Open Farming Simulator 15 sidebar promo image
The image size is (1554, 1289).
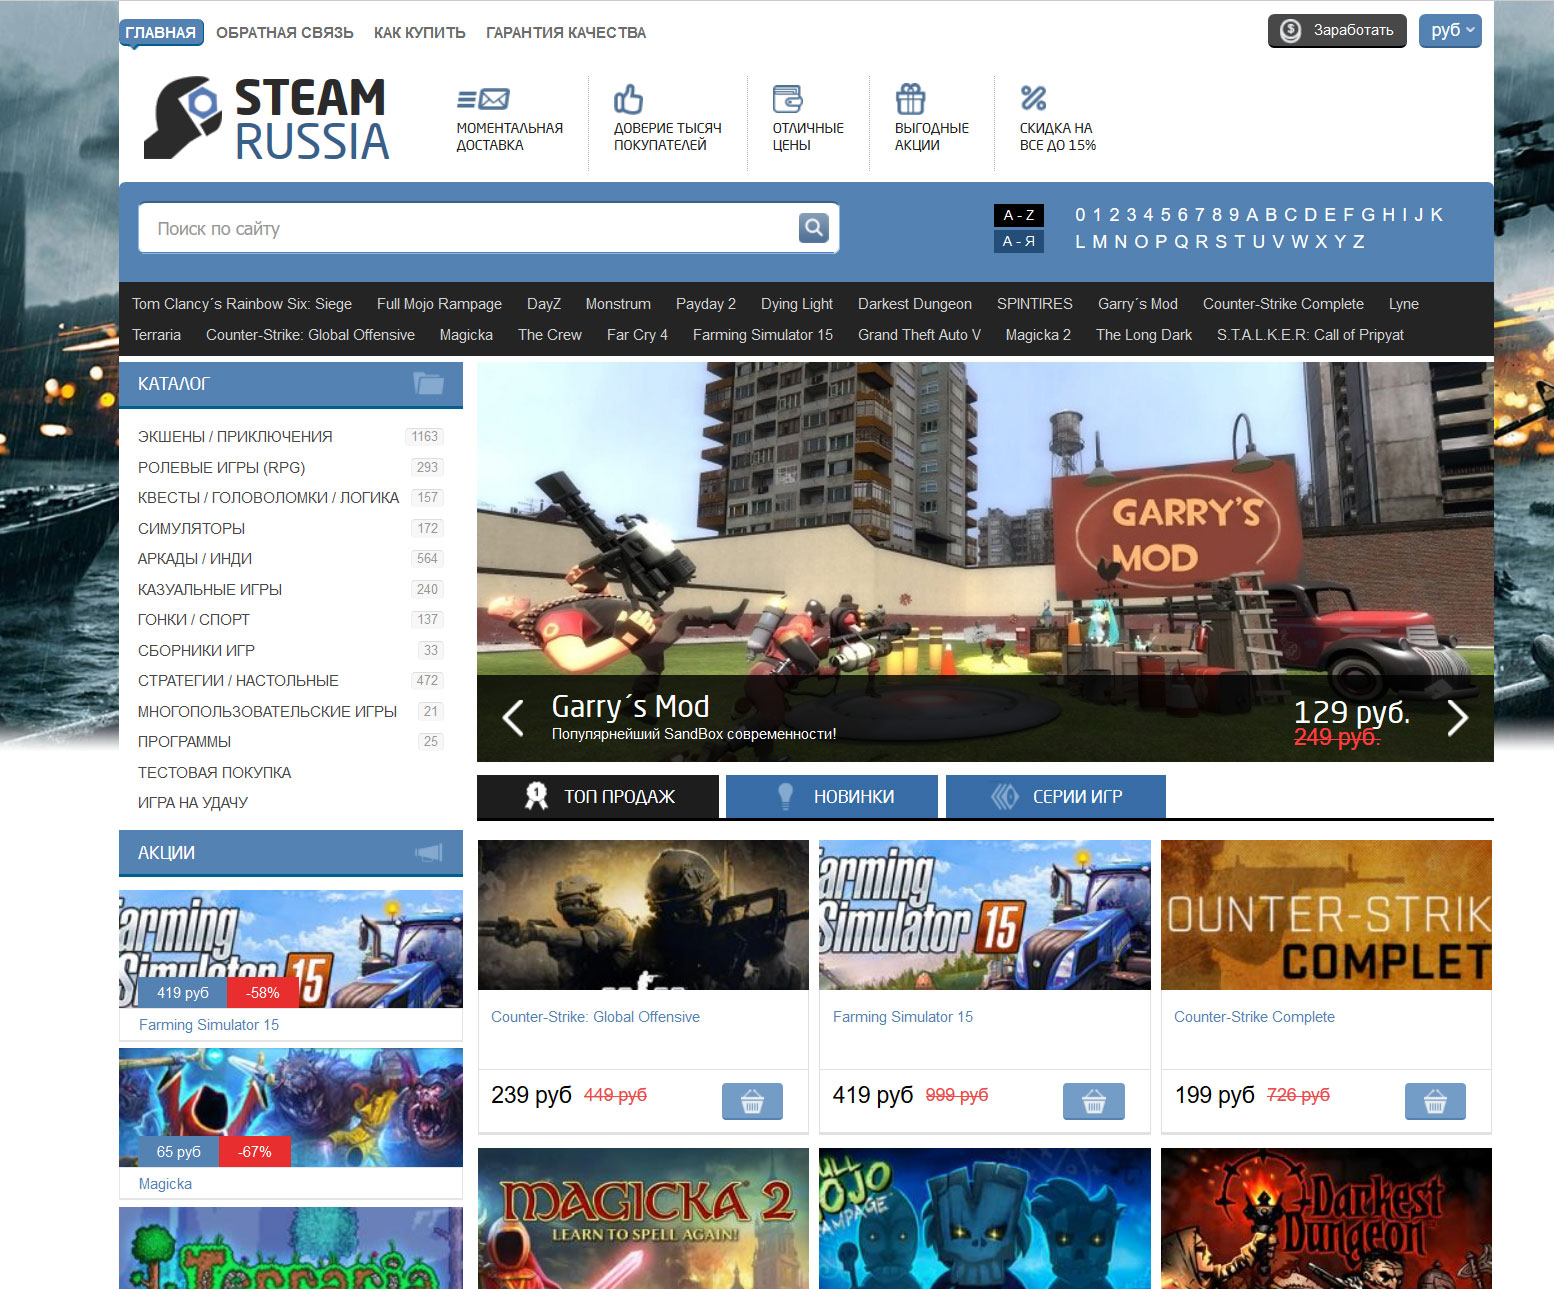pos(291,948)
